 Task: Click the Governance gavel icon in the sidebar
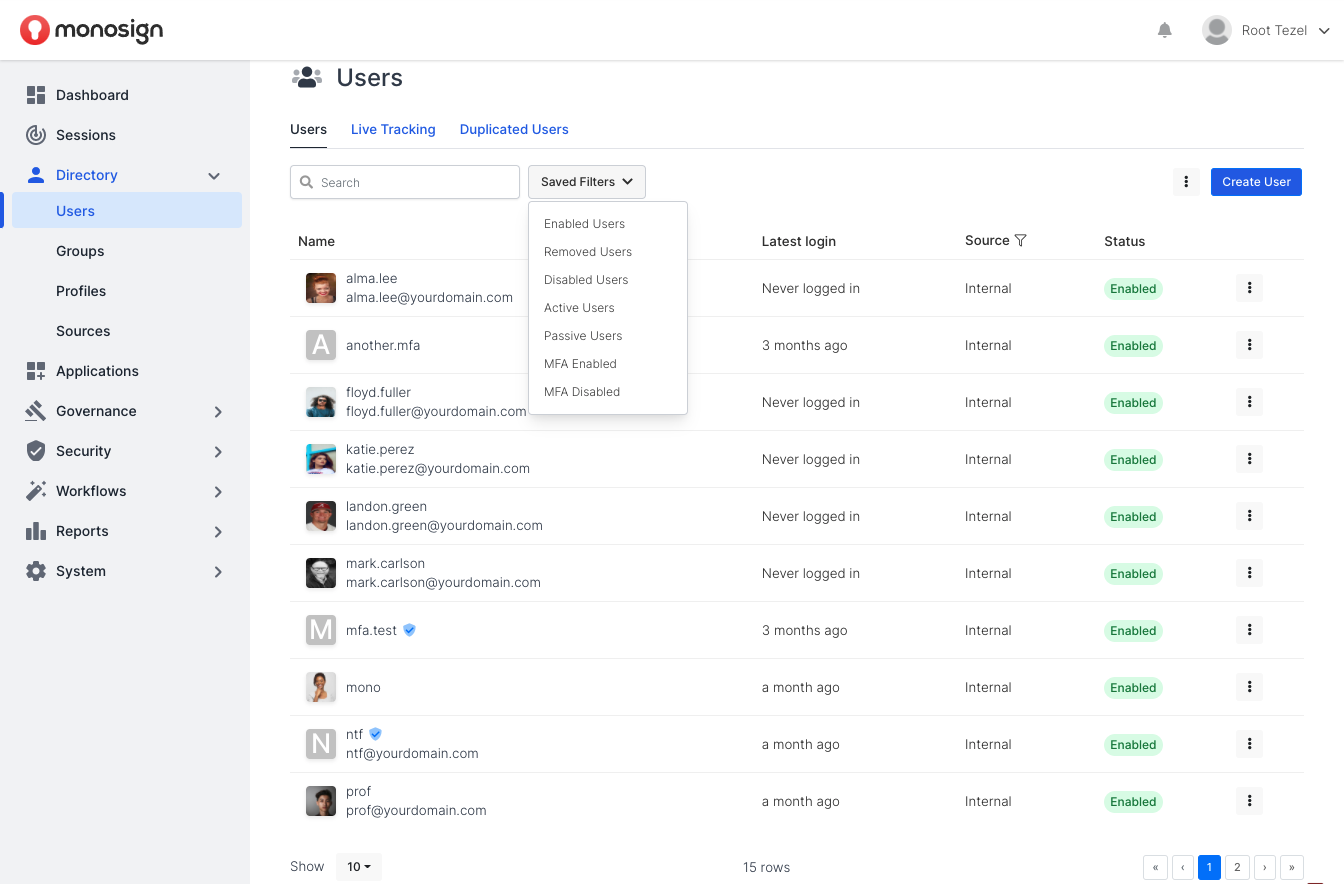point(36,411)
